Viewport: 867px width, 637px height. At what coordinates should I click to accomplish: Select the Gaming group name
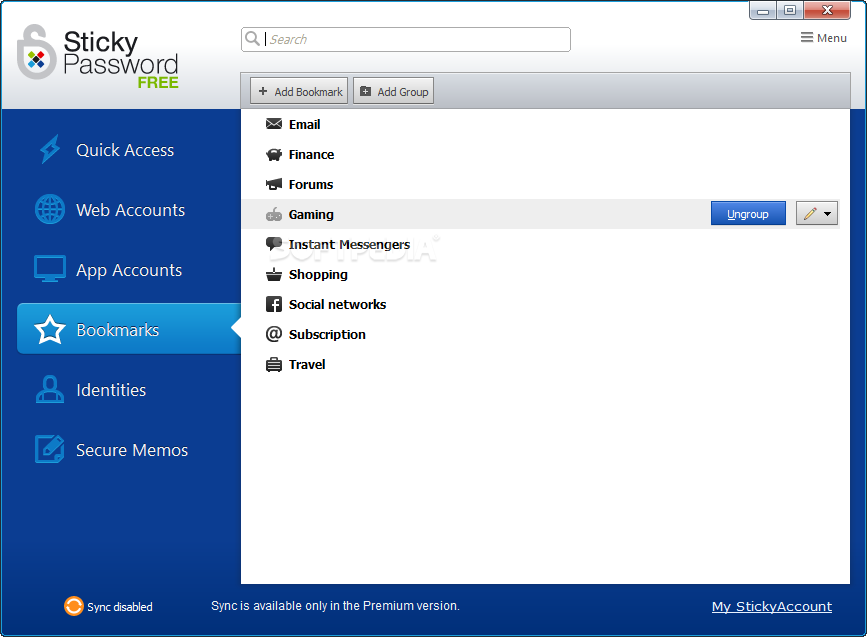(311, 215)
